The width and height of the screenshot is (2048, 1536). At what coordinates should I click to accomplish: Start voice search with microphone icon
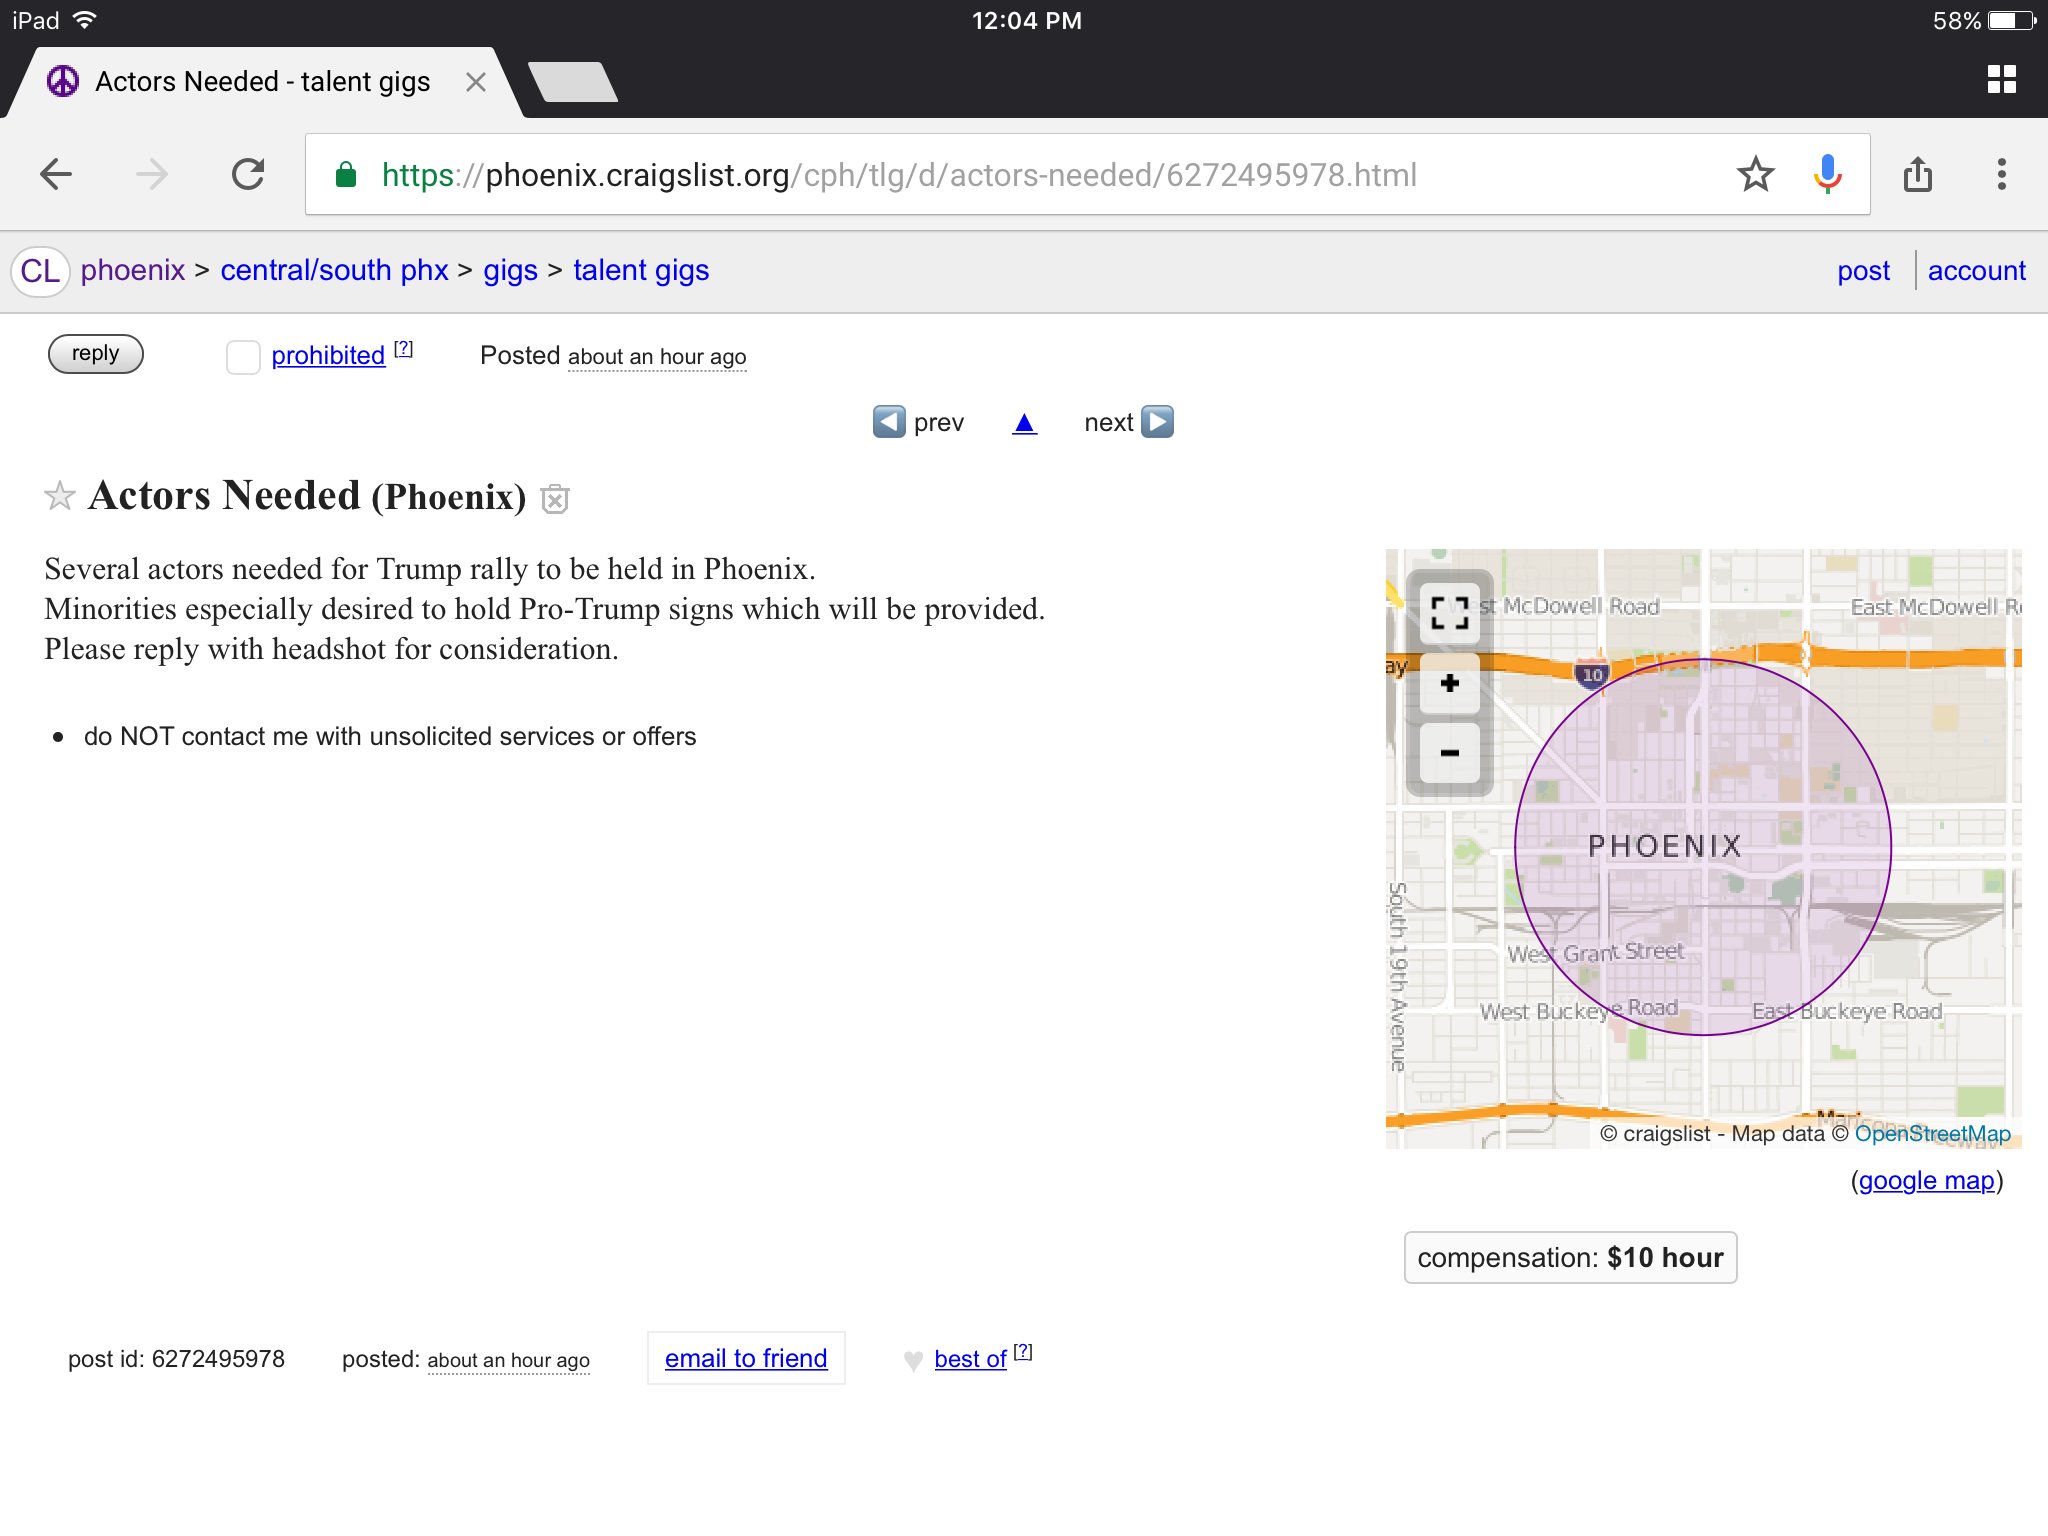[x=1827, y=174]
